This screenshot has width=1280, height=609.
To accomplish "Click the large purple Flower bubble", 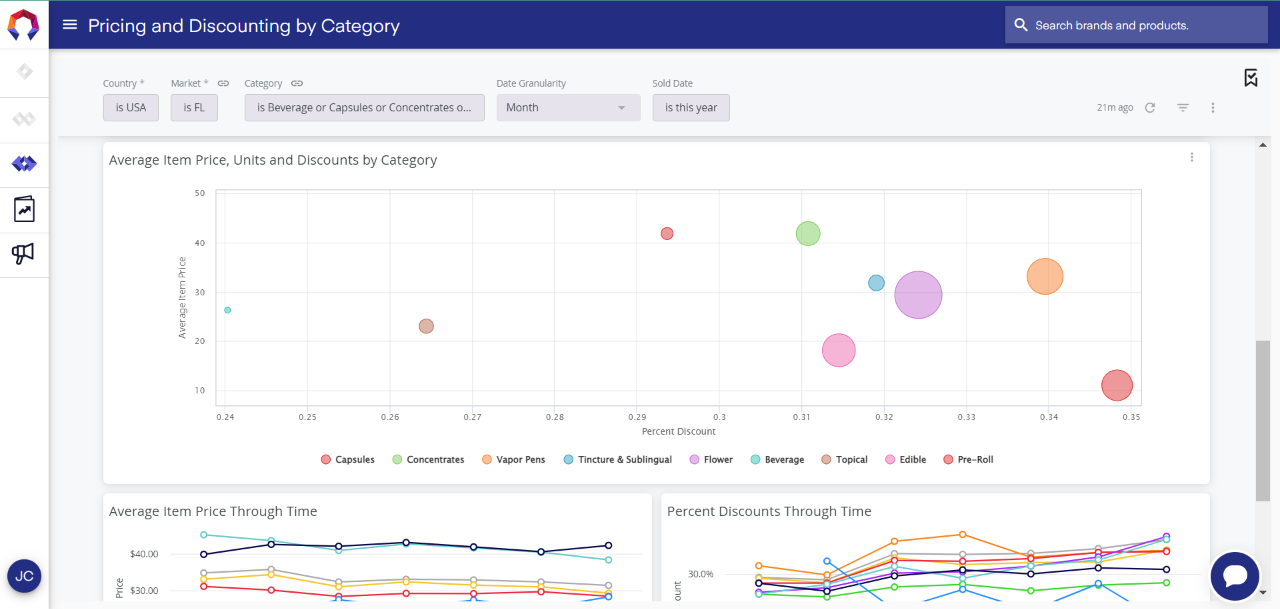I will point(918,295).
